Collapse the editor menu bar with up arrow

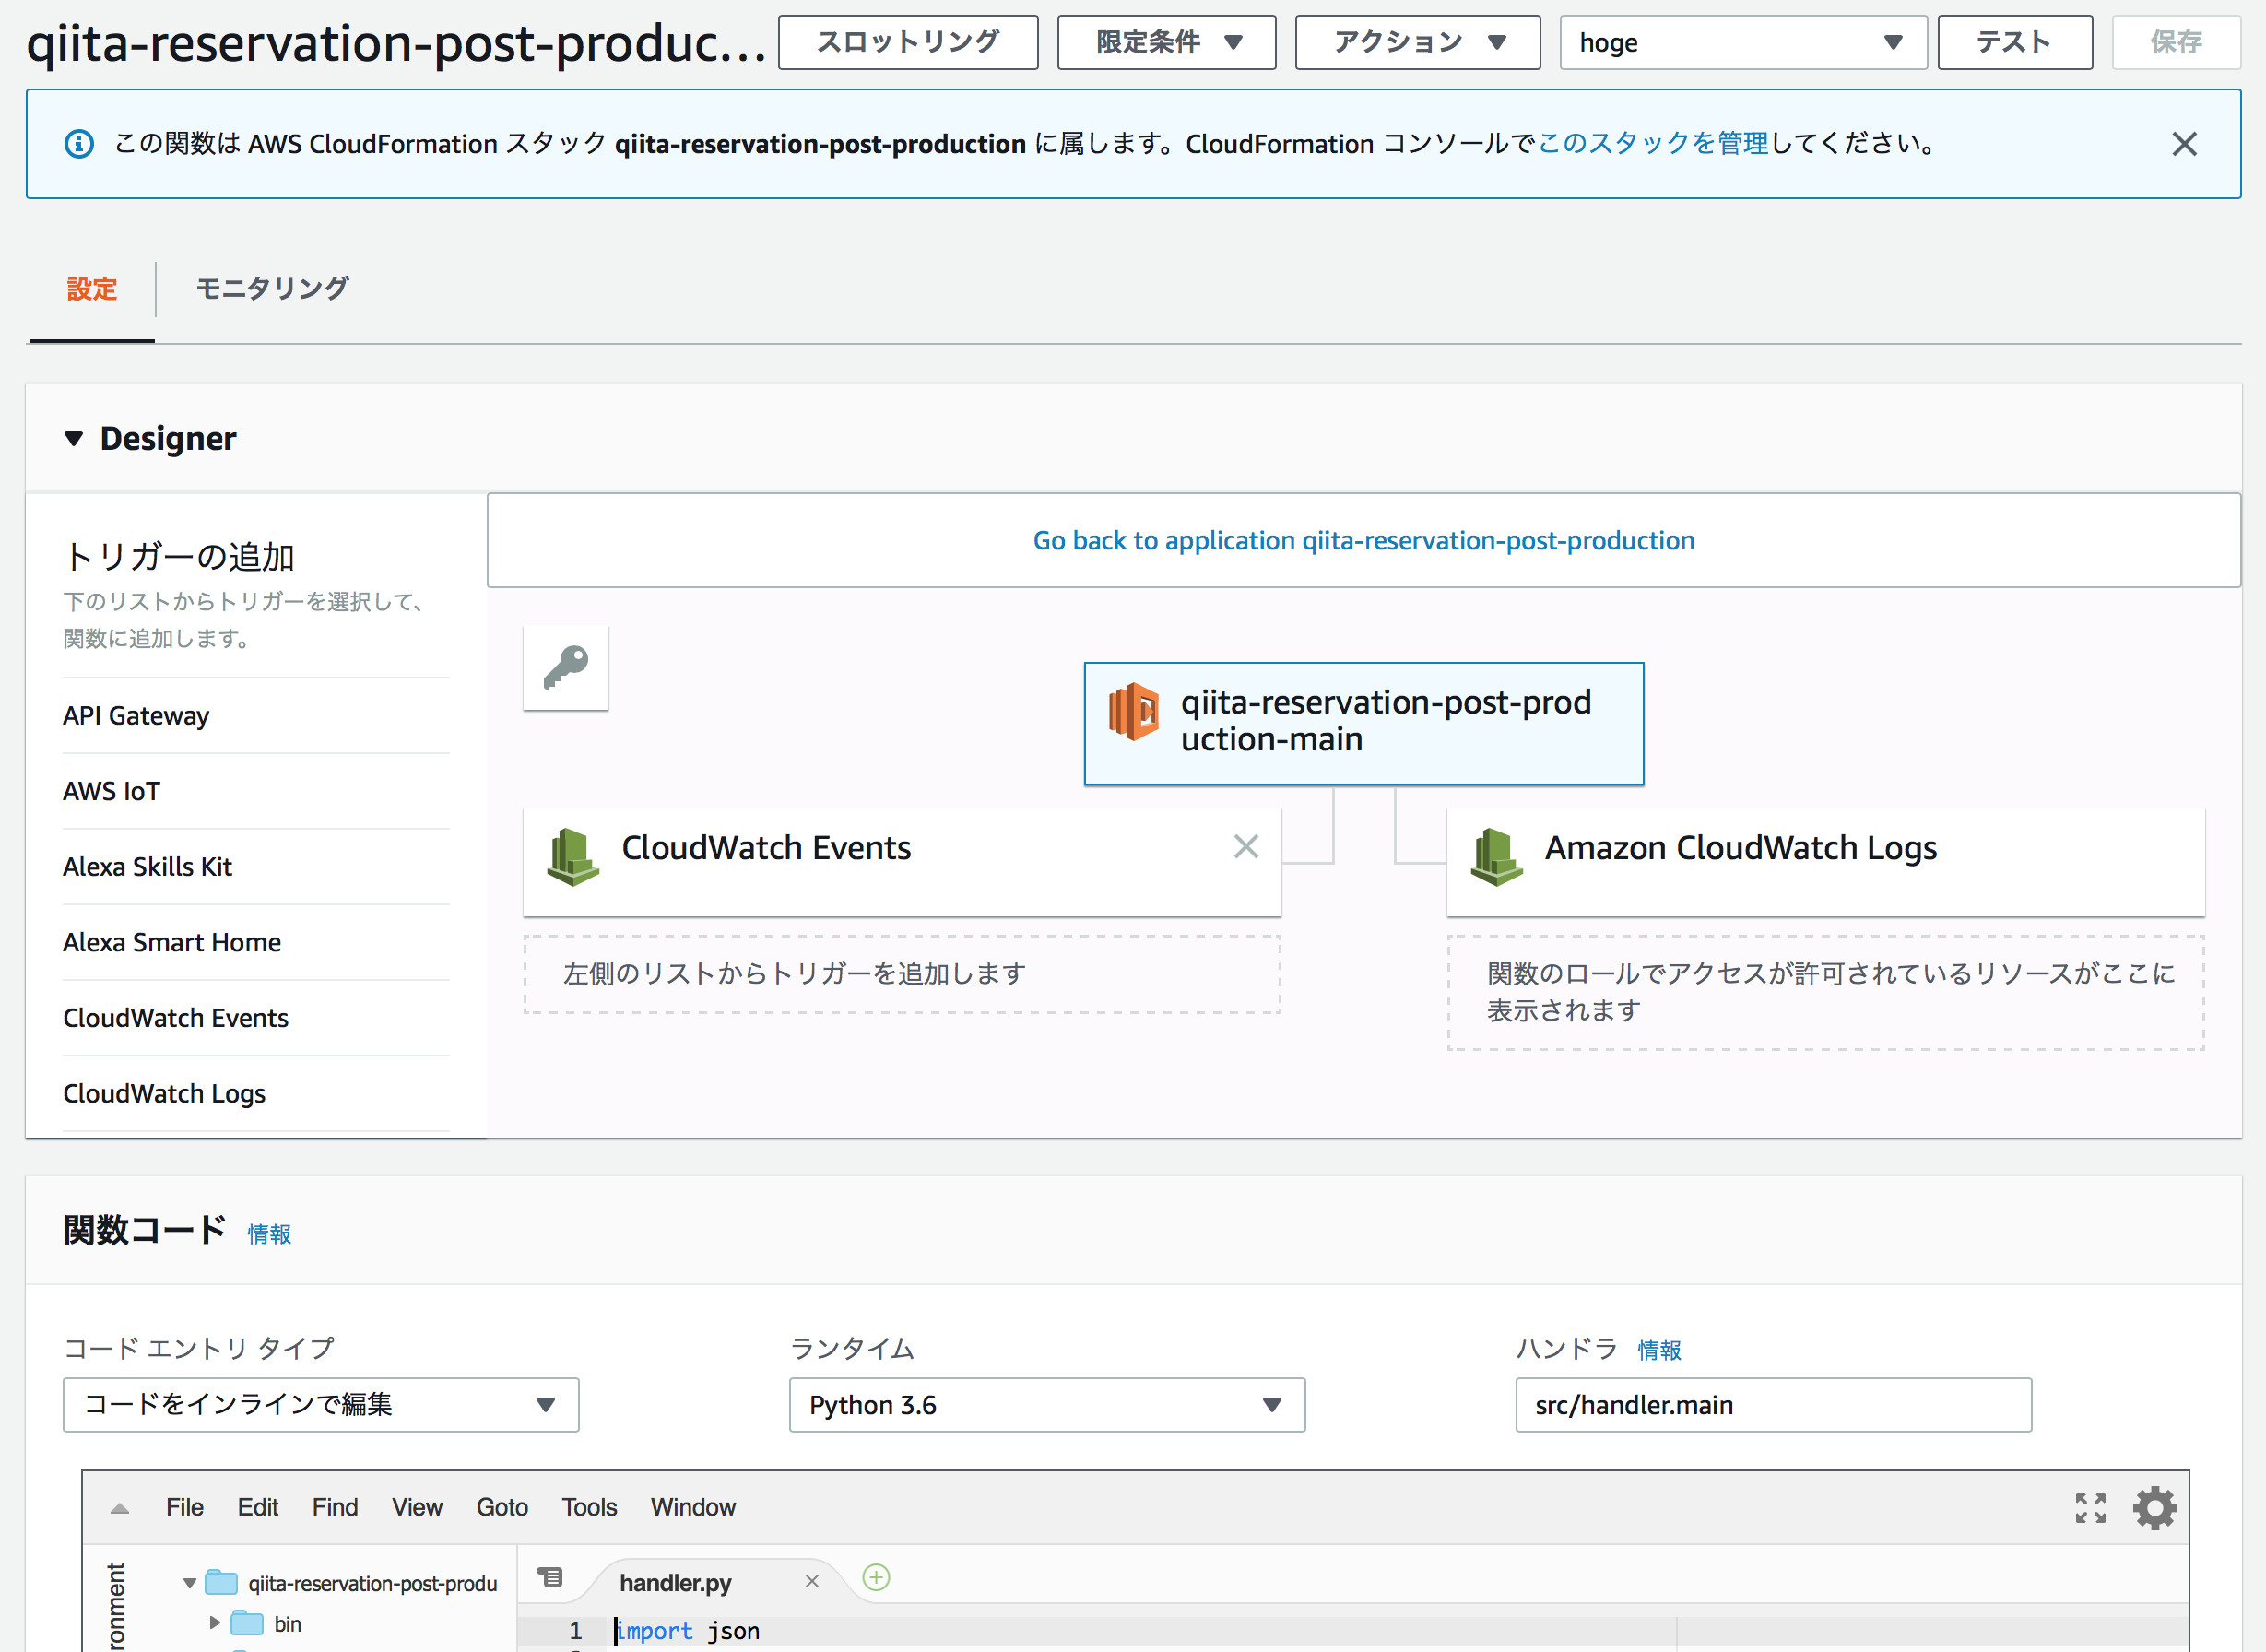pyautogui.click(x=120, y=1508)
